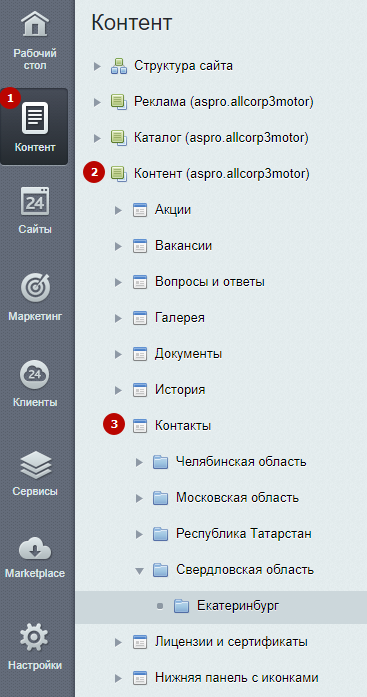The width and height of the screenshot is (367, 697).
Task: Expand the Каталог node arrow
Action: click(x=97, y=138)
